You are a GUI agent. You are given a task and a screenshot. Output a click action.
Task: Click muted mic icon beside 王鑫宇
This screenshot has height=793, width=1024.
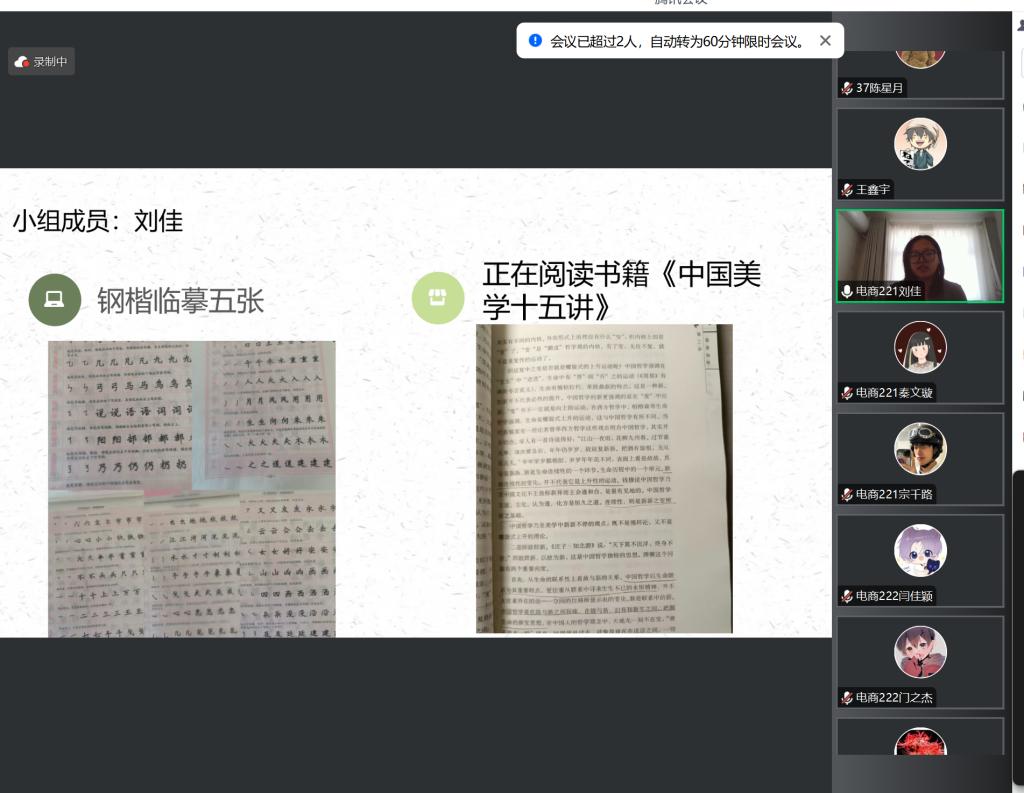click(x=847, y=189)
